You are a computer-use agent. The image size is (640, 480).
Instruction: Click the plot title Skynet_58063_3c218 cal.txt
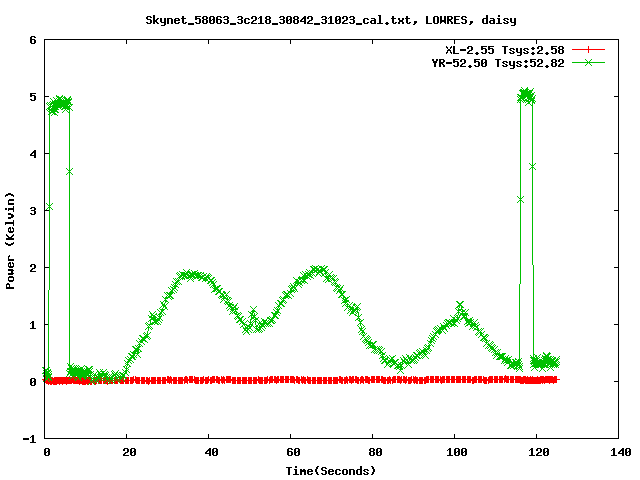pyautogui.click(x=331, y=20)
